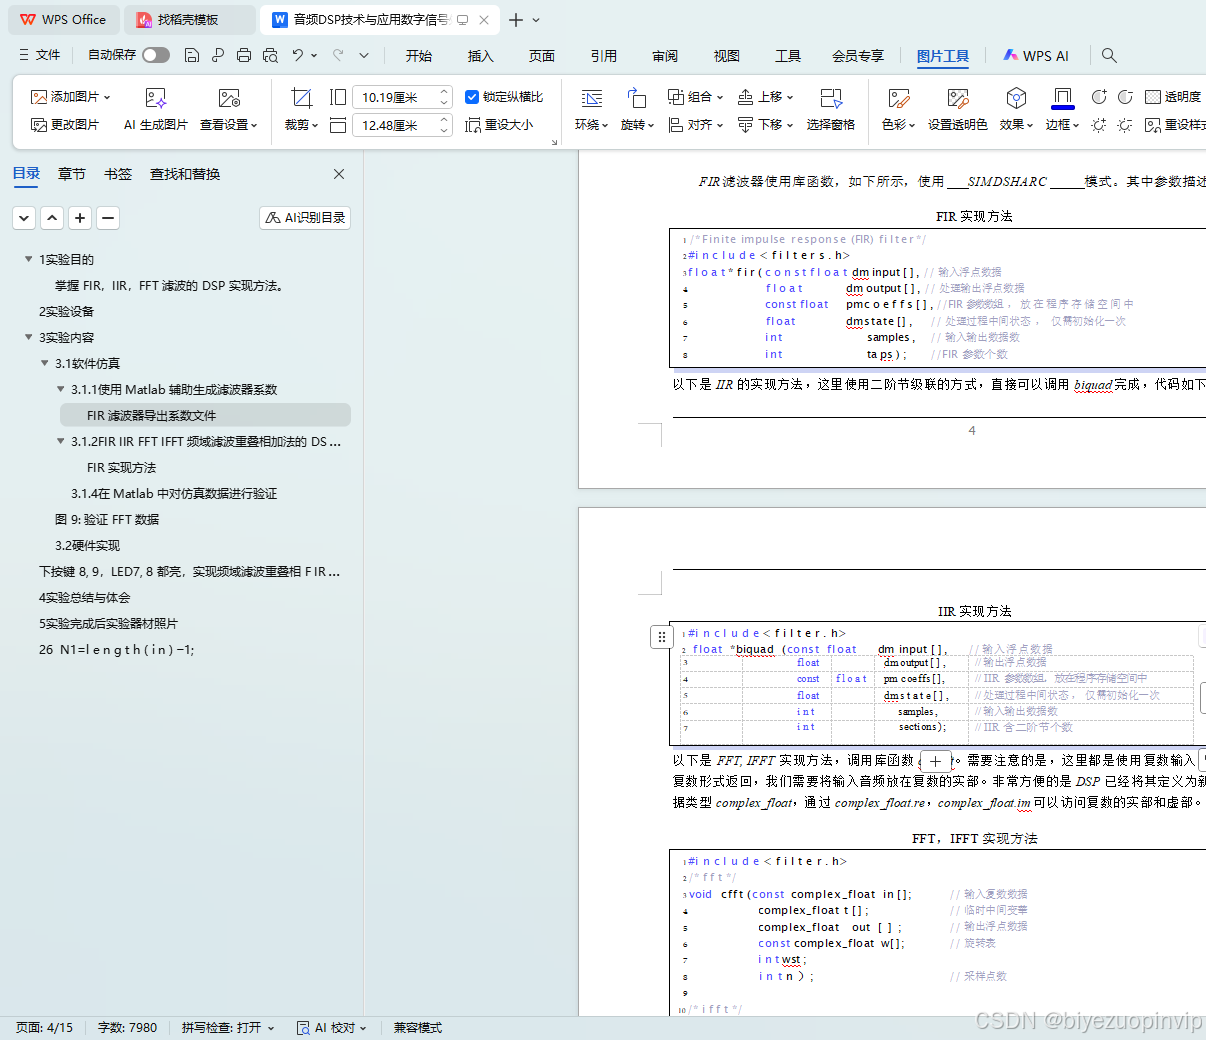Open the 环绕 text wrap options

point(591,109)
